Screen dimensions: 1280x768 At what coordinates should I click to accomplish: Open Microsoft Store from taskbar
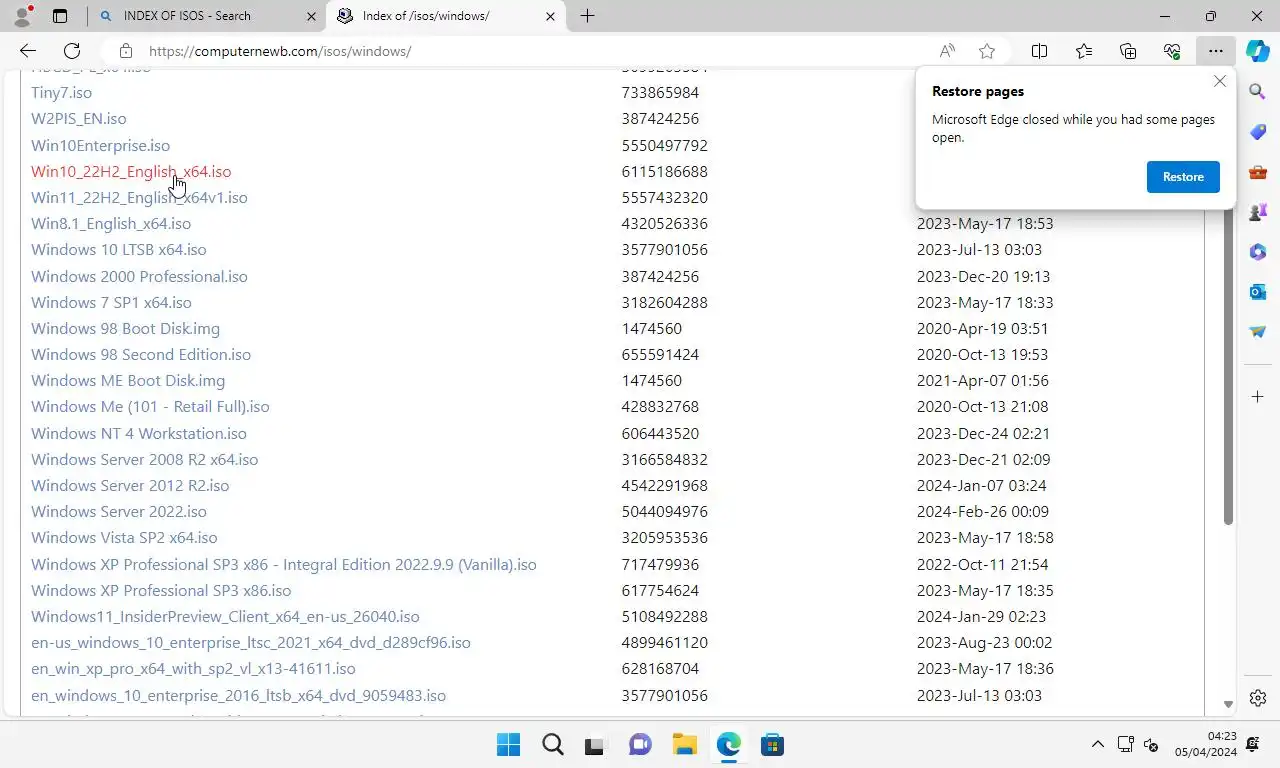coord(772,744)
